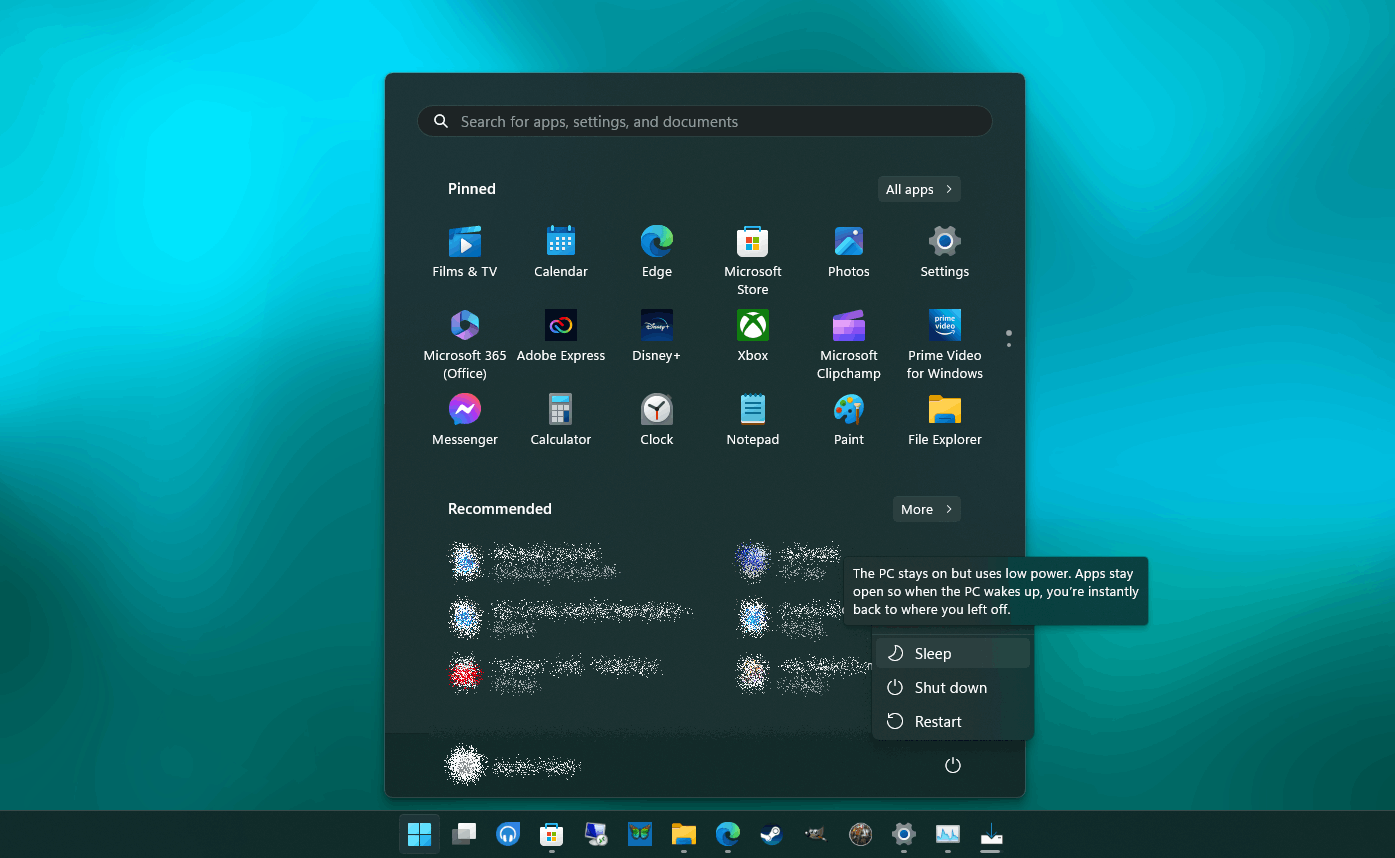Open Settings gear on the taskbar
This screenshot has width=1395, height=858.
pyautogui.click(x=904, y=833)
